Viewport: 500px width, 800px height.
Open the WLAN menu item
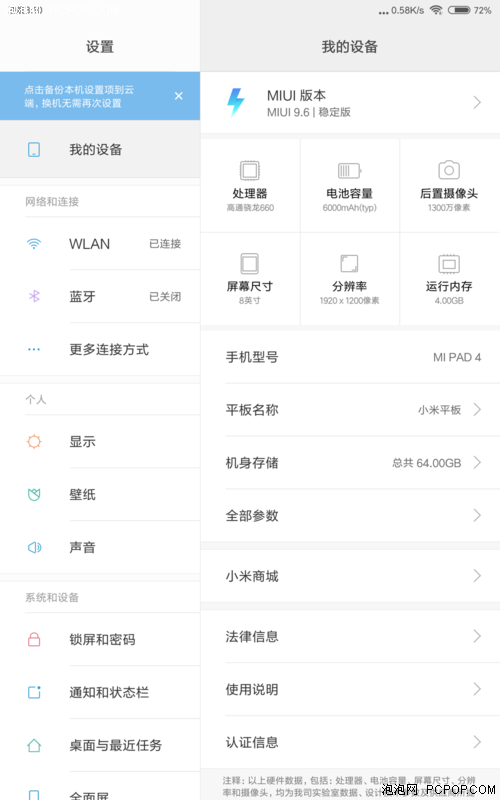[x=100, y=244]
